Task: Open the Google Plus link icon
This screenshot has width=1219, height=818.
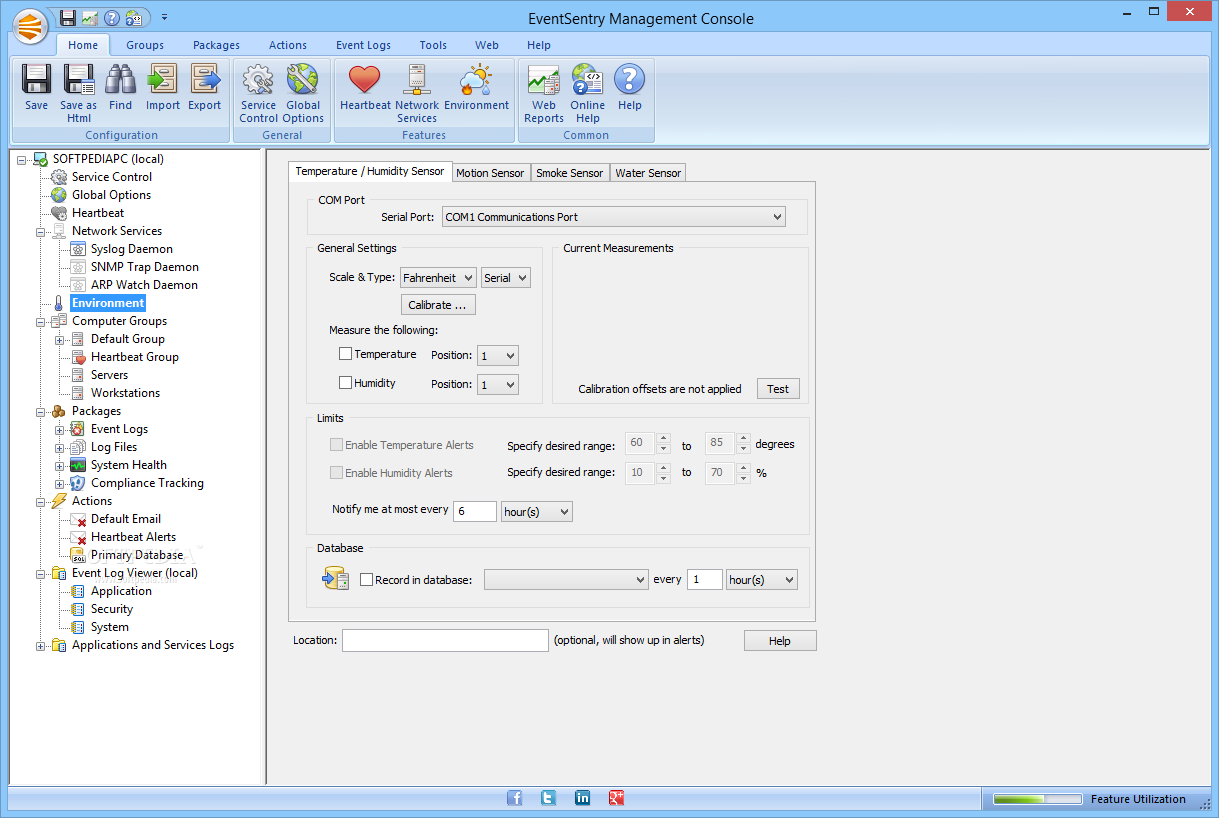Action: point(617,798)
